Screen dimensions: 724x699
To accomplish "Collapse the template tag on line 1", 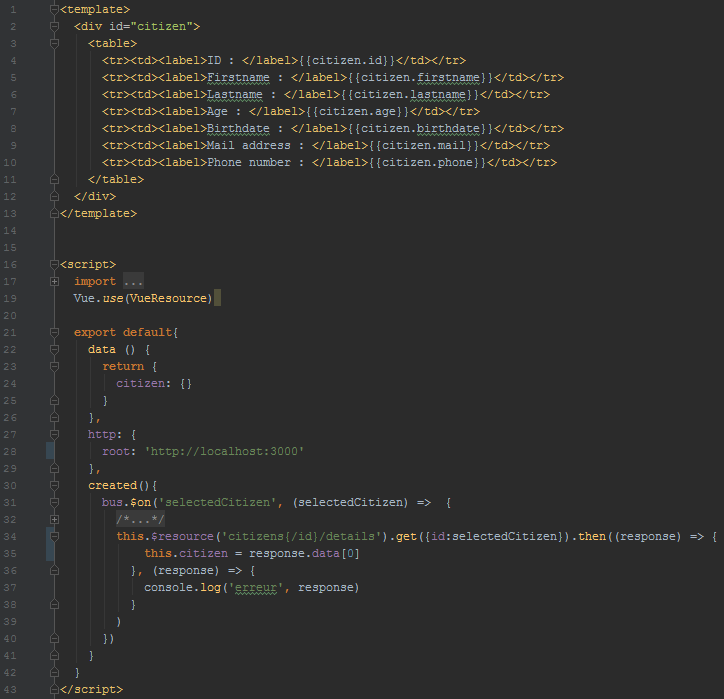I will pos(53,10).
